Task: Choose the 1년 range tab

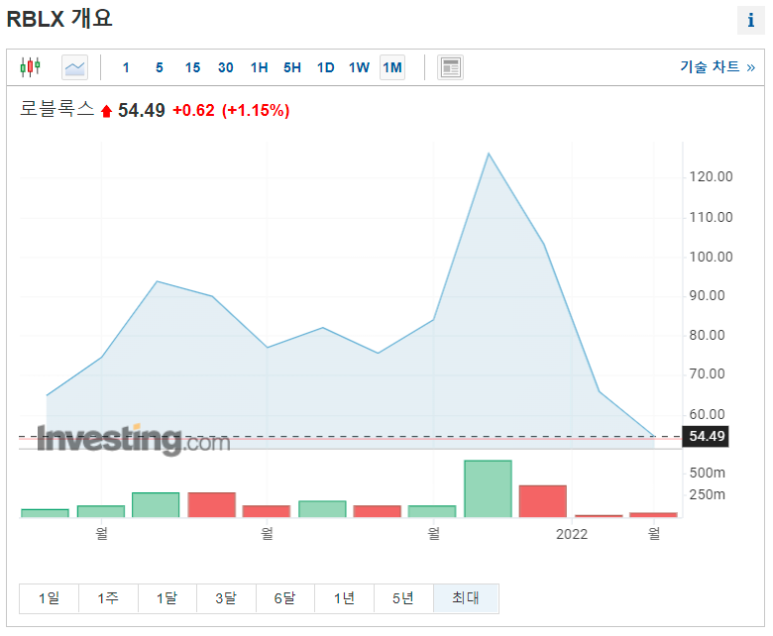Action: pos(344,598)
